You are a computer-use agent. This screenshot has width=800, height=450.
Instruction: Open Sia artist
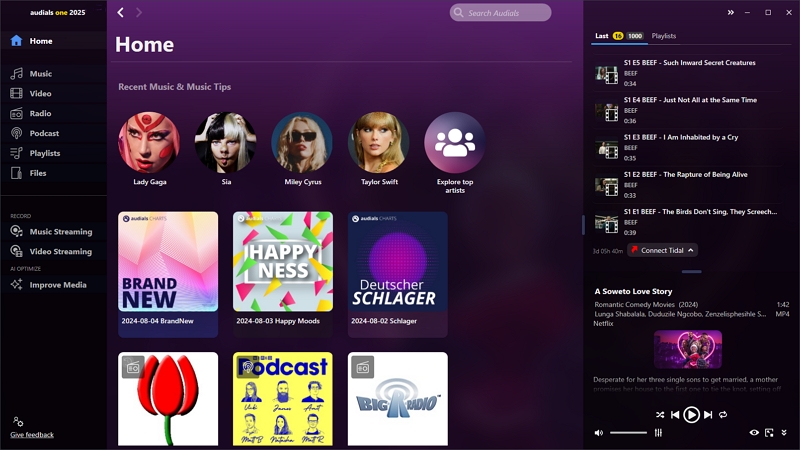(226, 142)
